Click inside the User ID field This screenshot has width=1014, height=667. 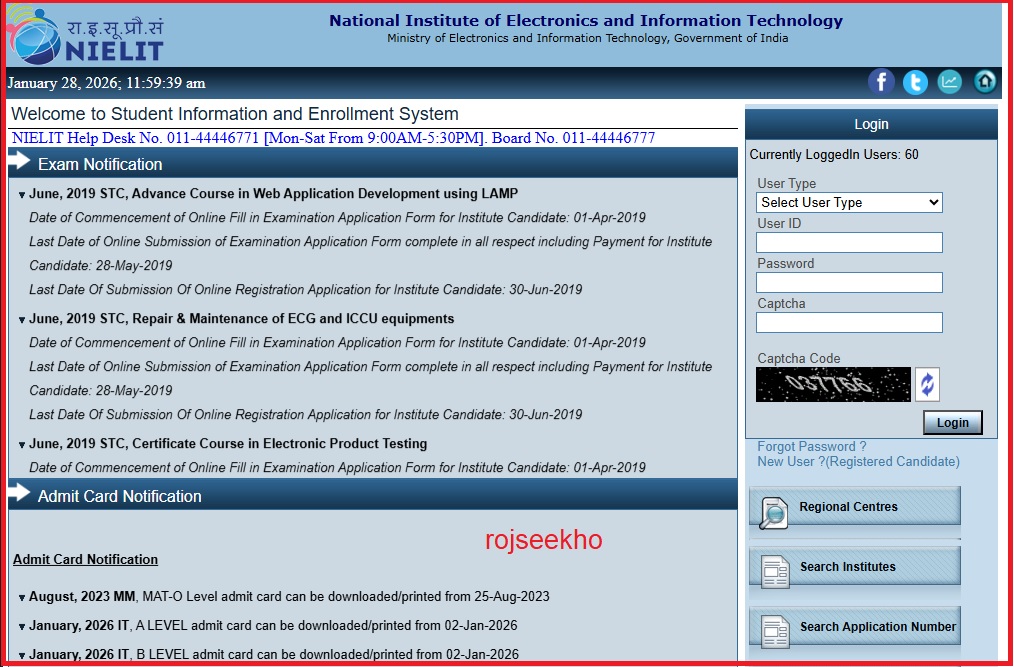(848, 242)
